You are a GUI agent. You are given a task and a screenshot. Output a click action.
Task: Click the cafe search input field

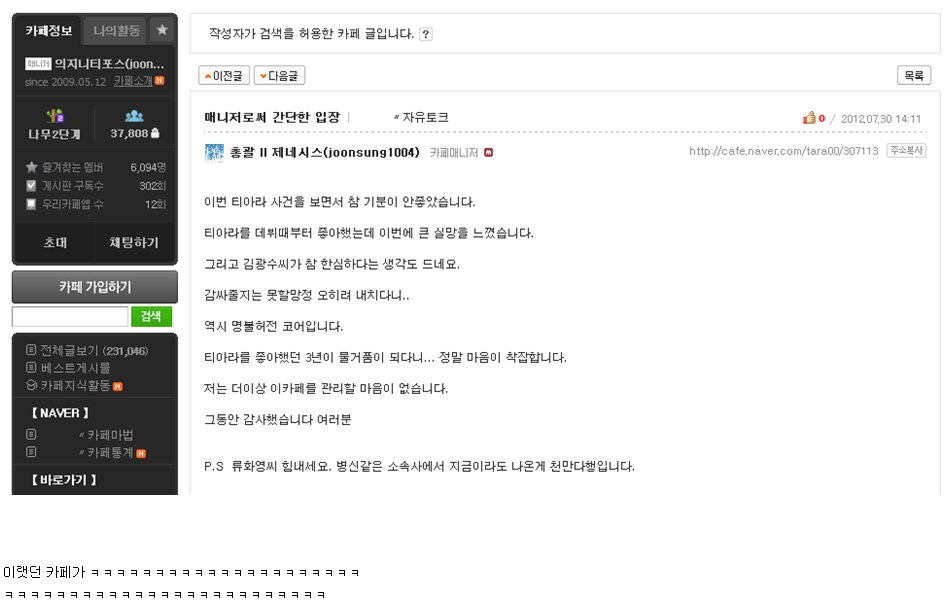coord(70,316)
